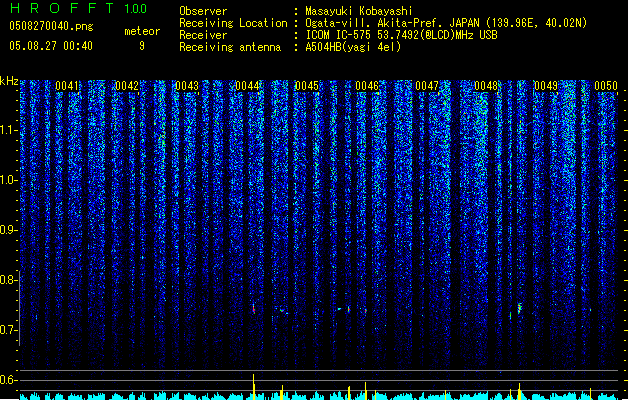
Task: Click the 0041 time marker
Action: pyautogui.click(x=67, y=86)
